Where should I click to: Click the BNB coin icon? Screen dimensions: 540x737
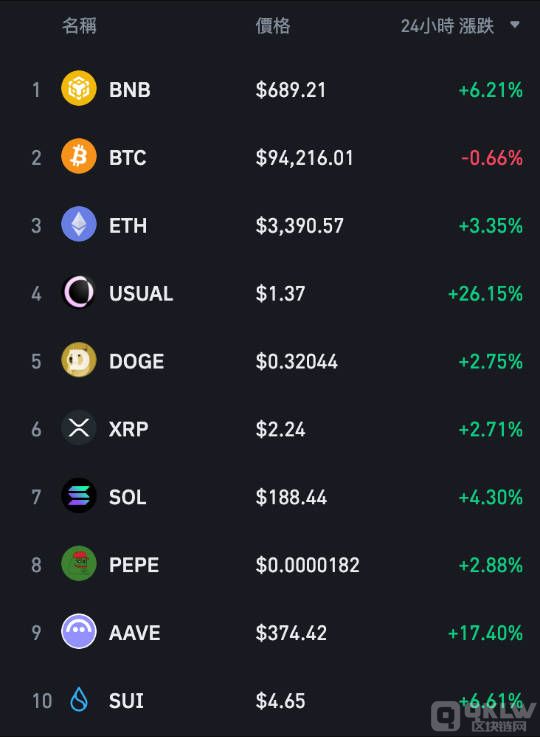(79, 88)
